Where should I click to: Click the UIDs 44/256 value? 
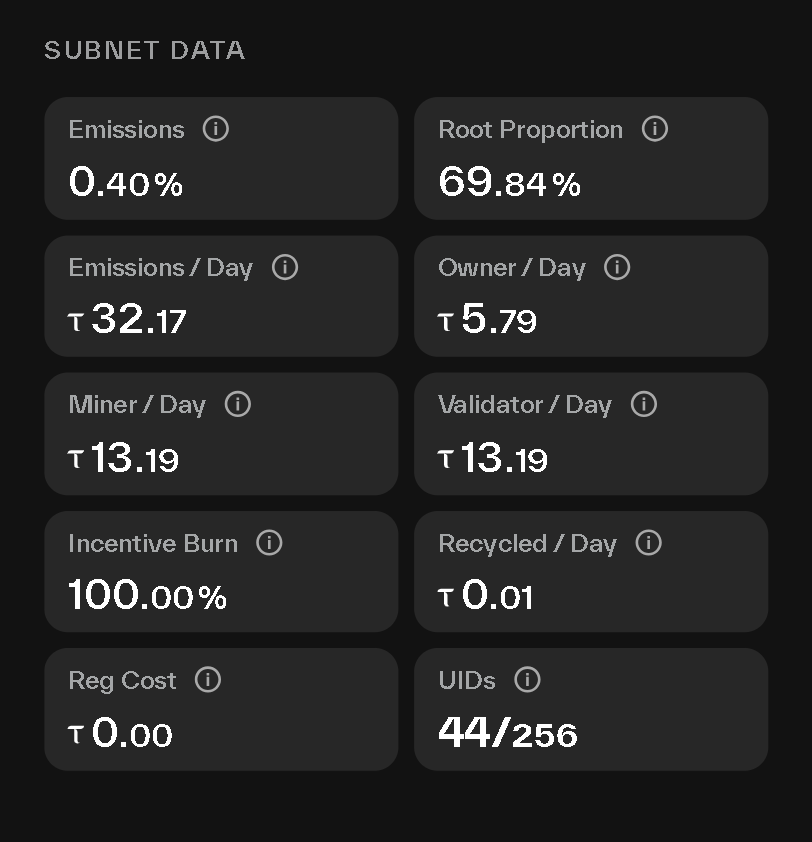tap(508, 734)
